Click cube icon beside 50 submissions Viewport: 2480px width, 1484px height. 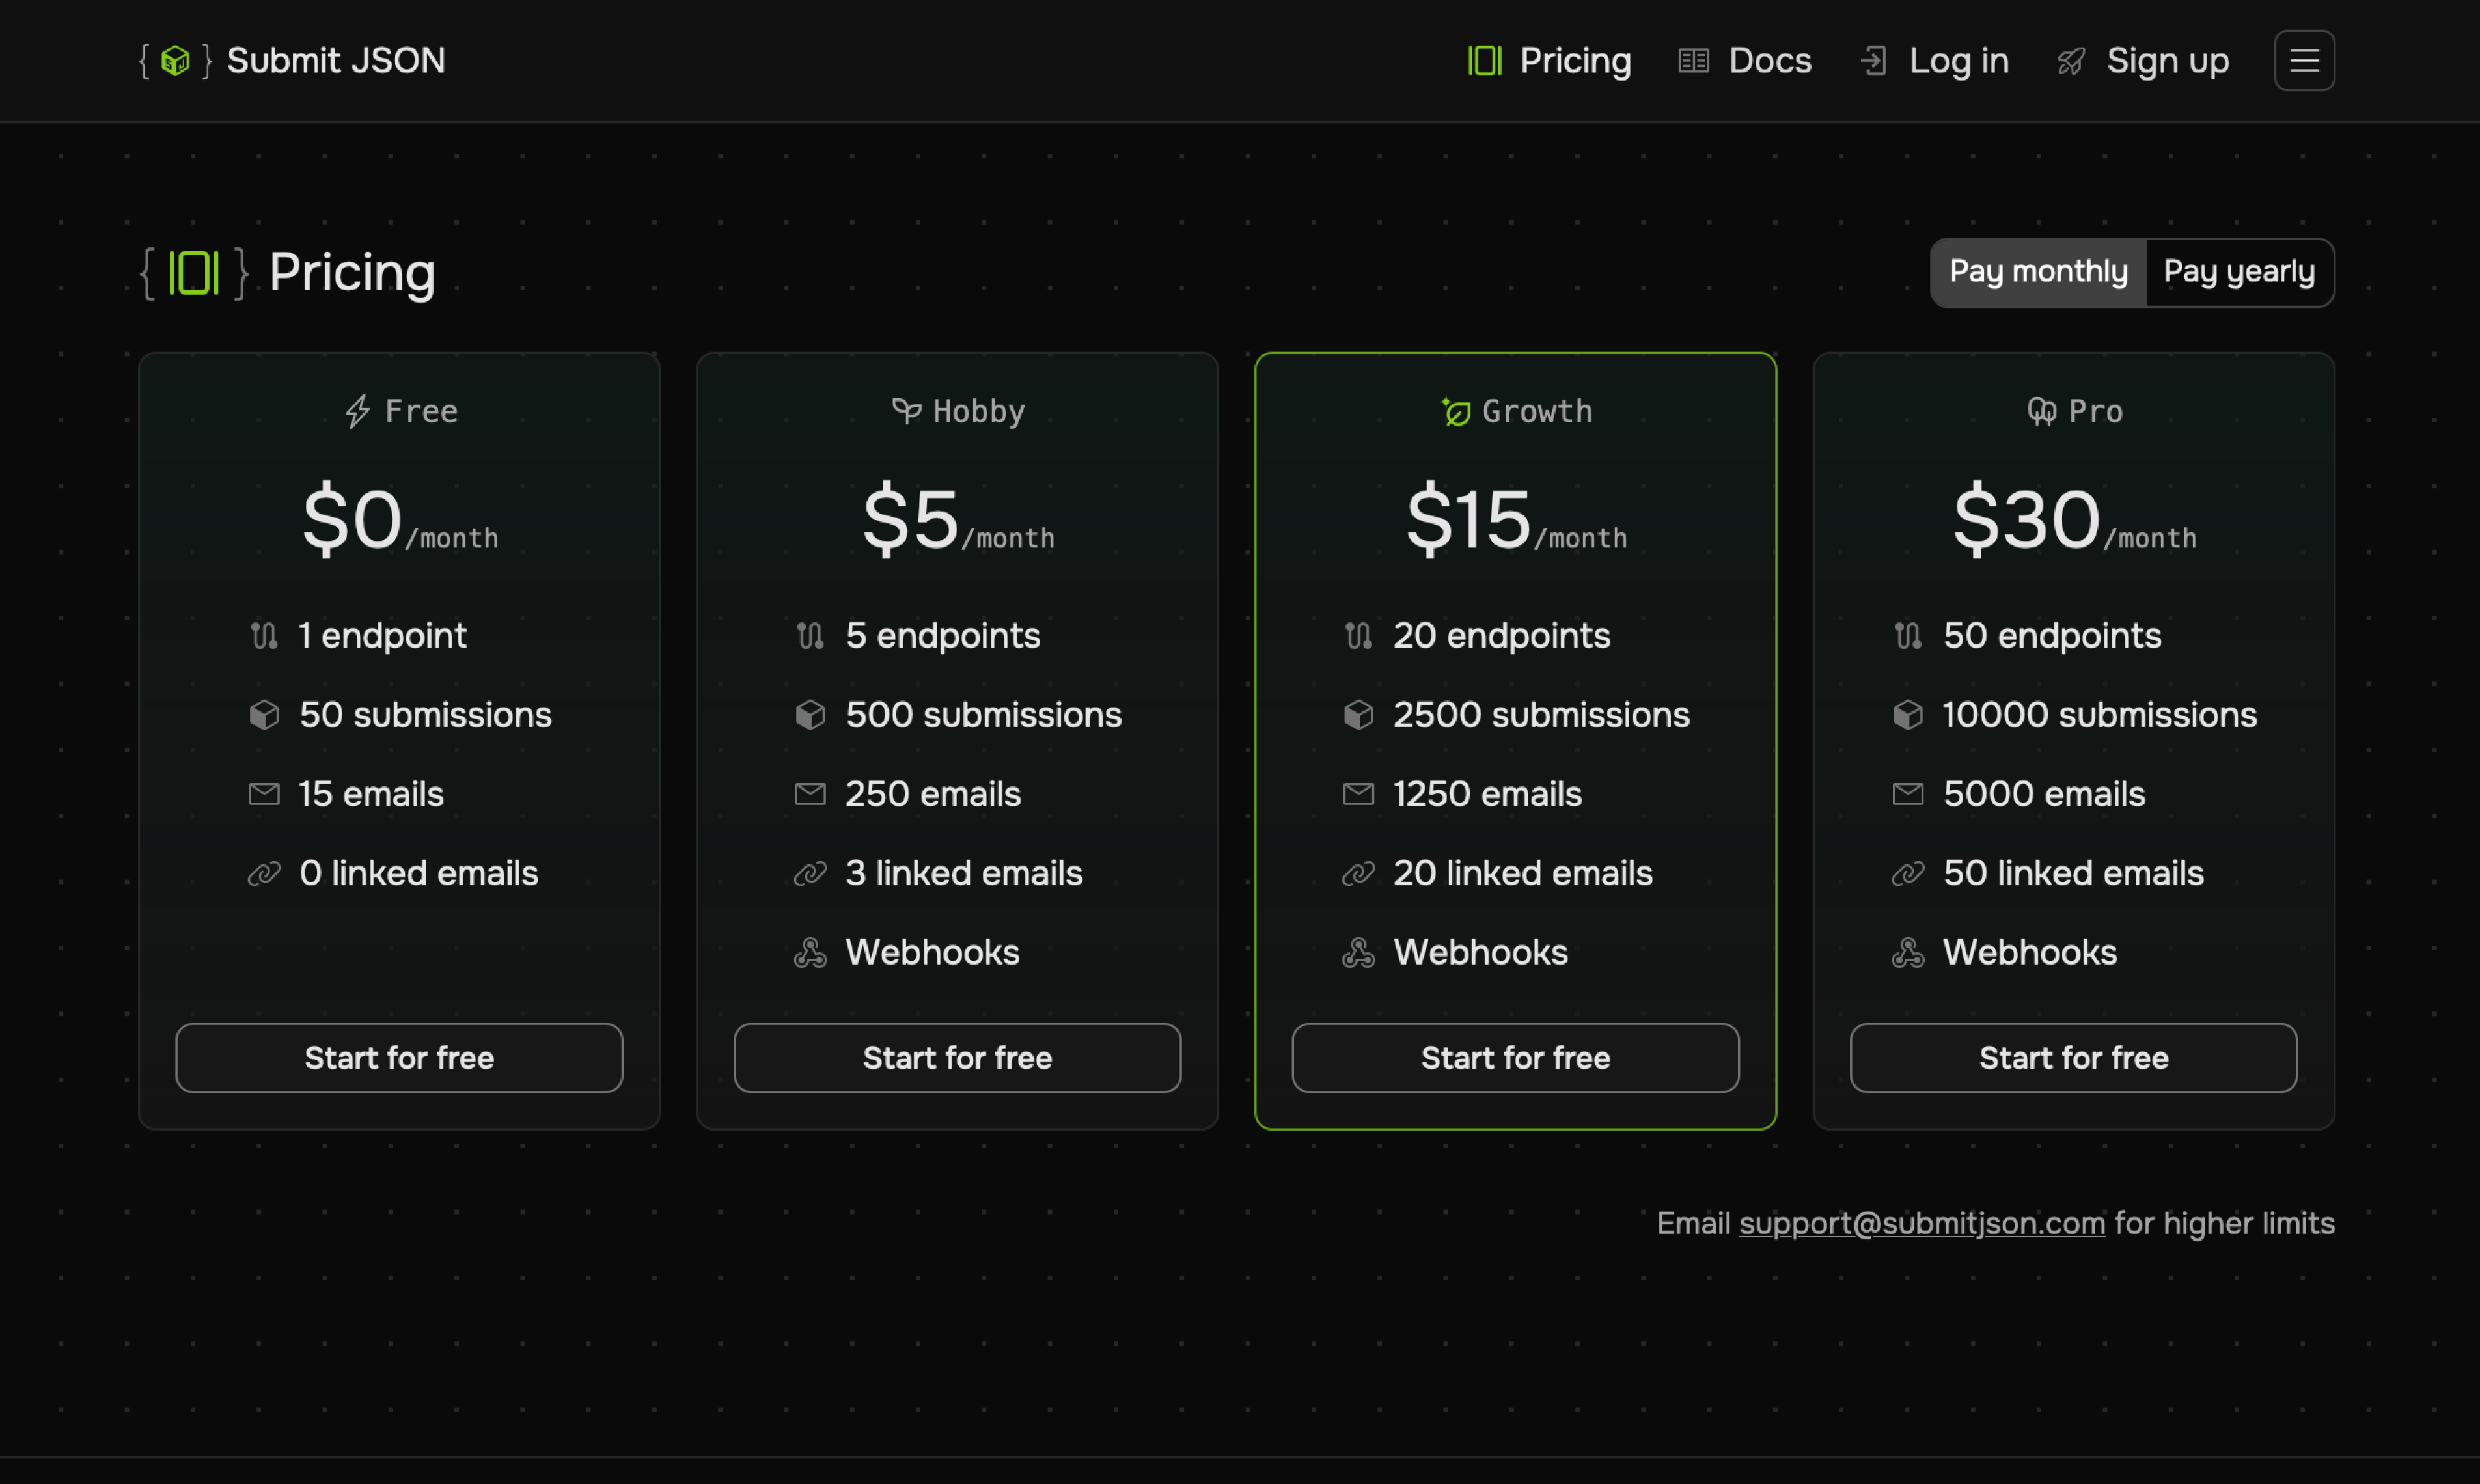264,715
